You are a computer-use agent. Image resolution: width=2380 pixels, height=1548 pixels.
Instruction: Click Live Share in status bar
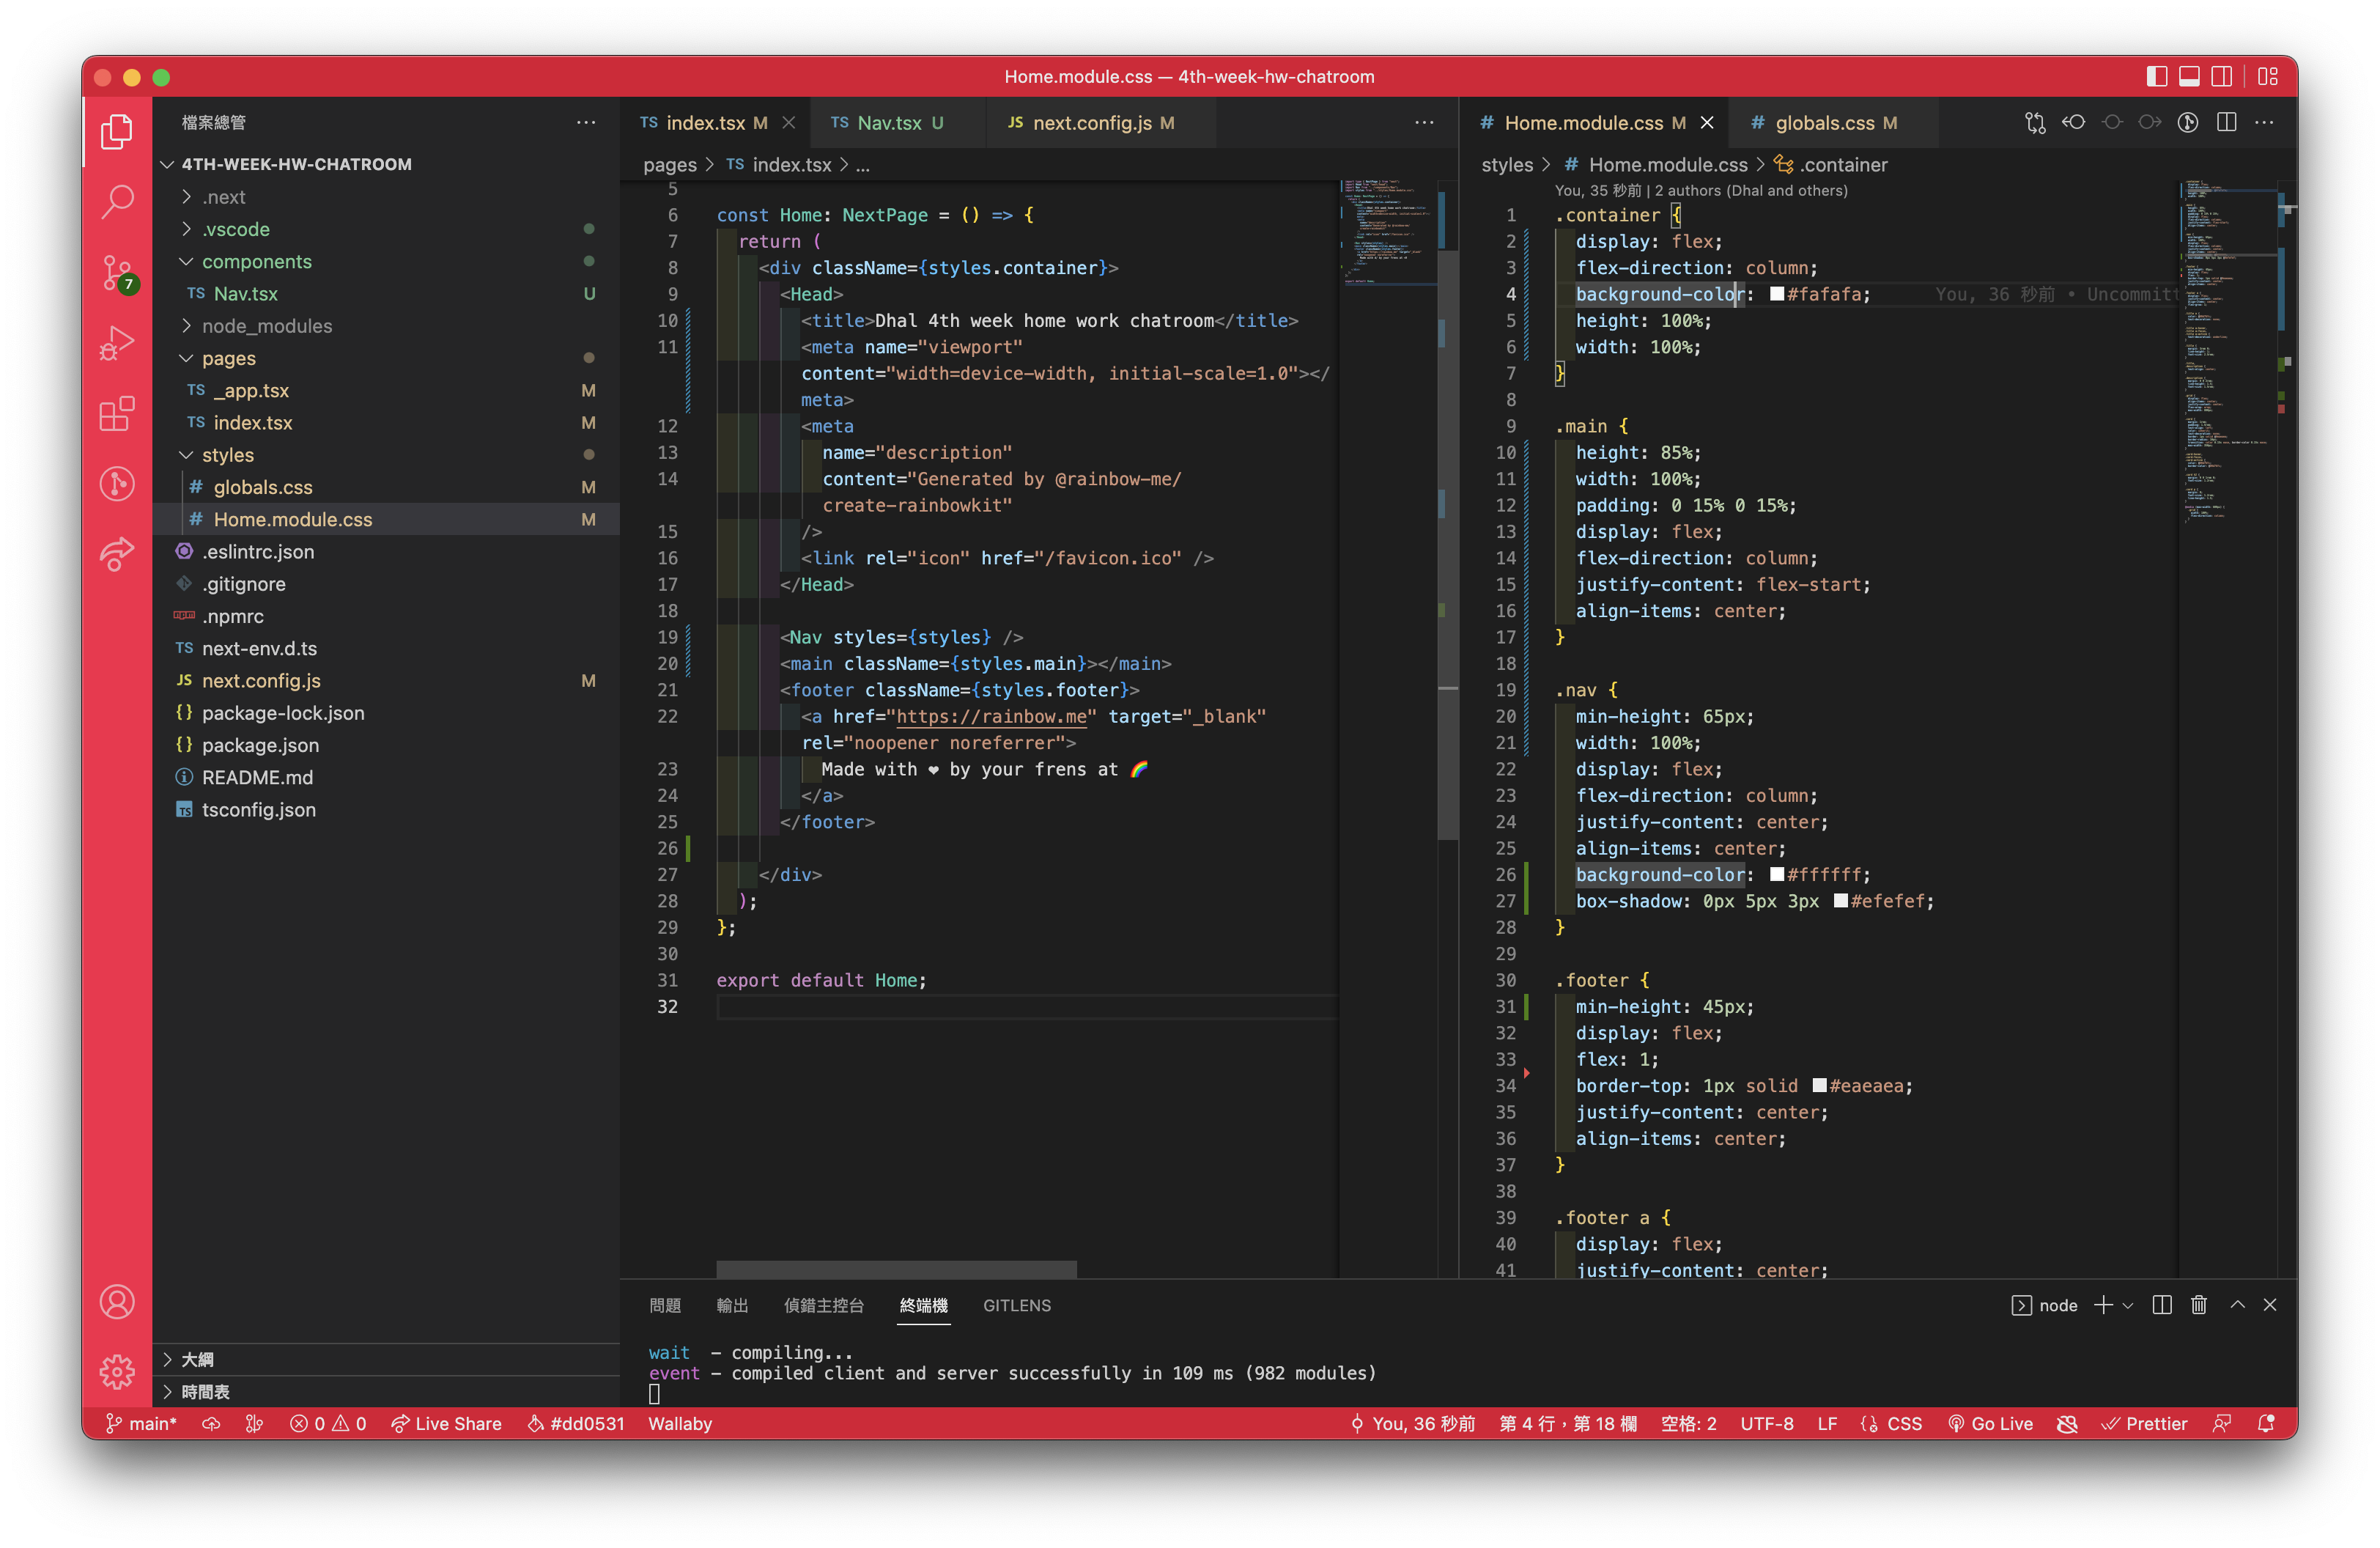tap(447, 1423)
